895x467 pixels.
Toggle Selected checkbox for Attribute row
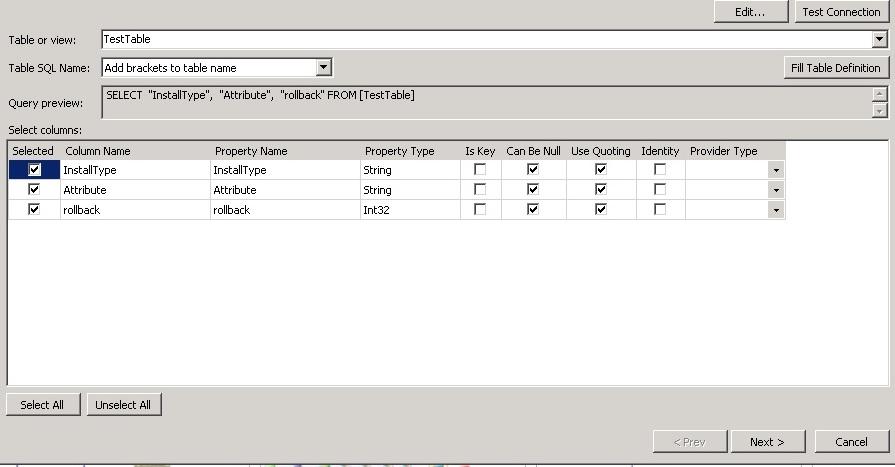[x=34, y=189]
